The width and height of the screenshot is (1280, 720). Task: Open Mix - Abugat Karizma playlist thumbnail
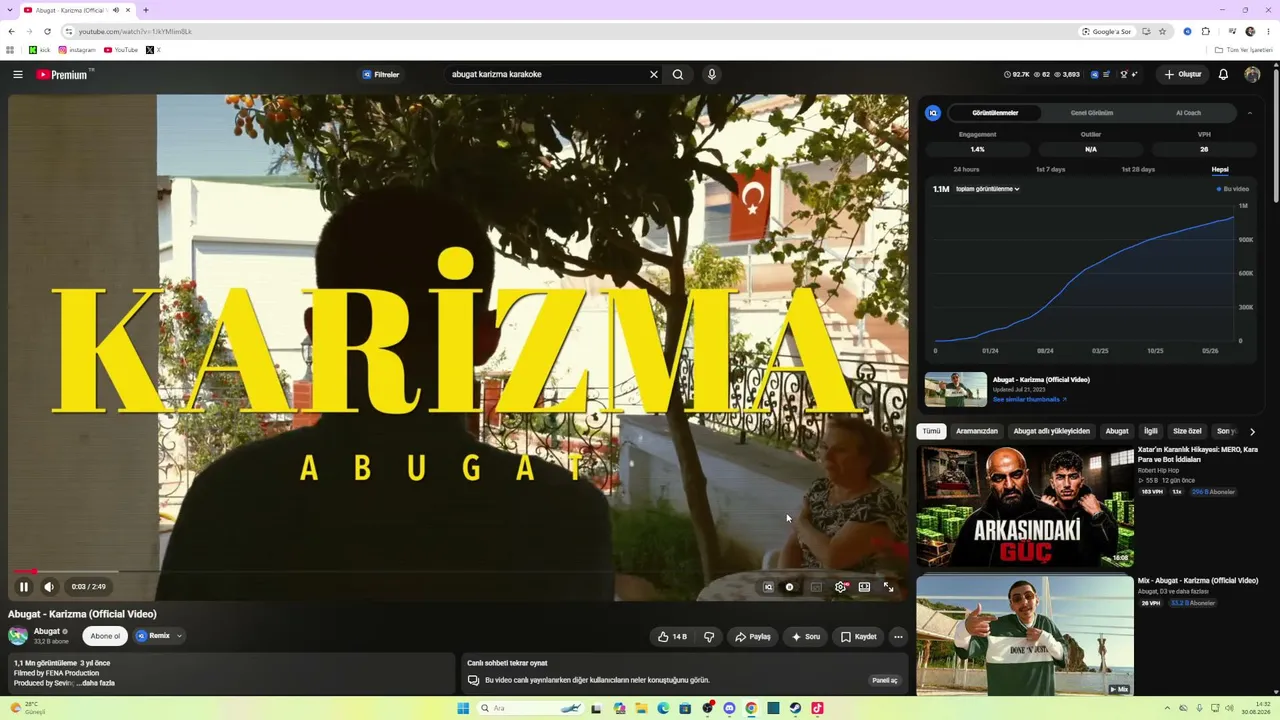[x=1025, y=636]
